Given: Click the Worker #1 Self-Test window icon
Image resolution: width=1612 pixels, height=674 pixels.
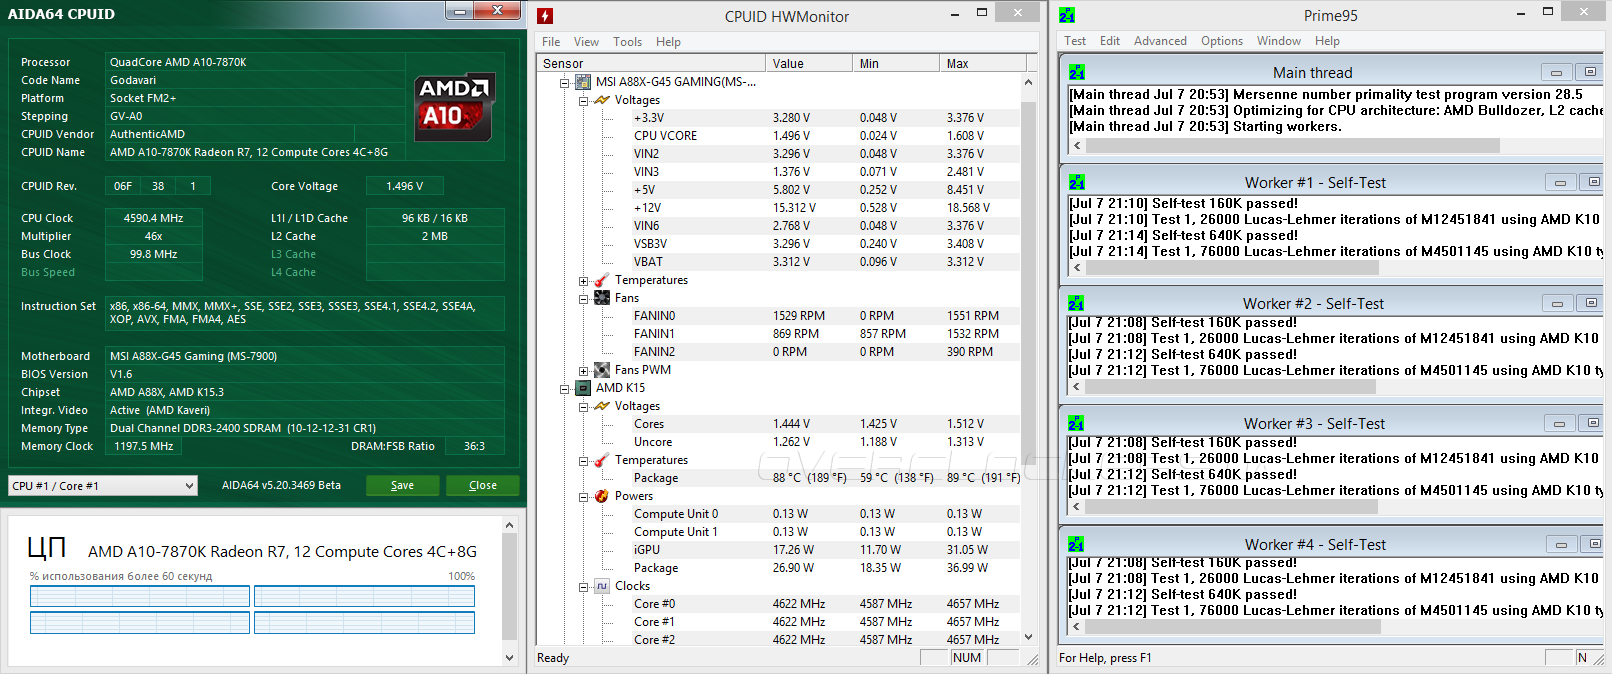Looking at the screenshot, I should click(x=1077, y=183).
